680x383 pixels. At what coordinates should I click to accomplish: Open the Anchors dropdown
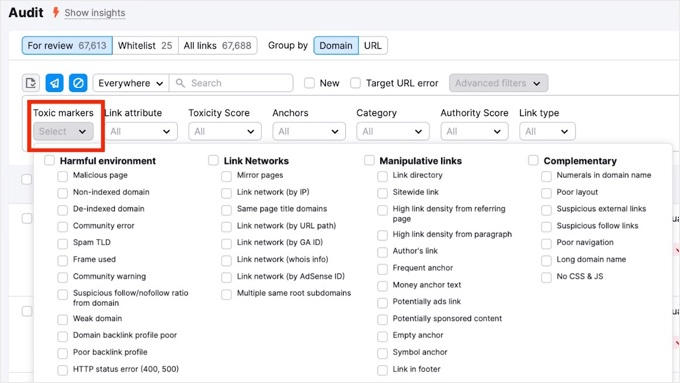(309, 131)
